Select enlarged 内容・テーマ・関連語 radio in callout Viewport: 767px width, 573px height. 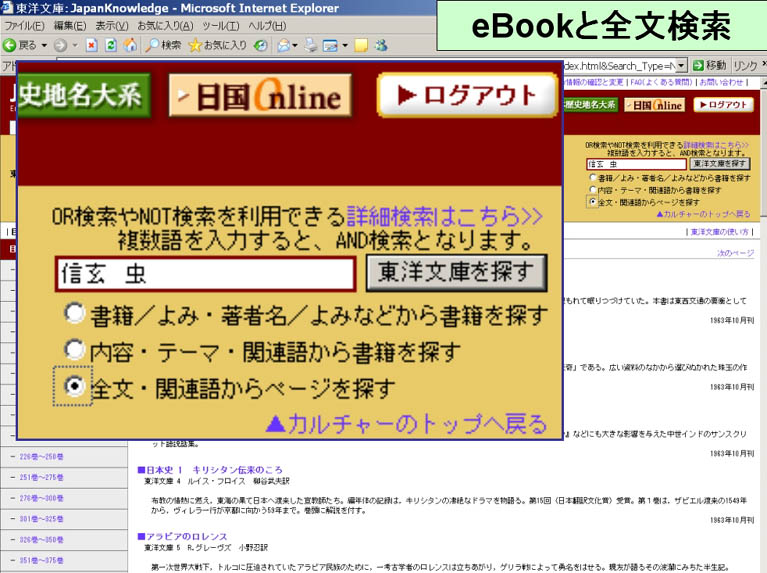pos(74,349)
